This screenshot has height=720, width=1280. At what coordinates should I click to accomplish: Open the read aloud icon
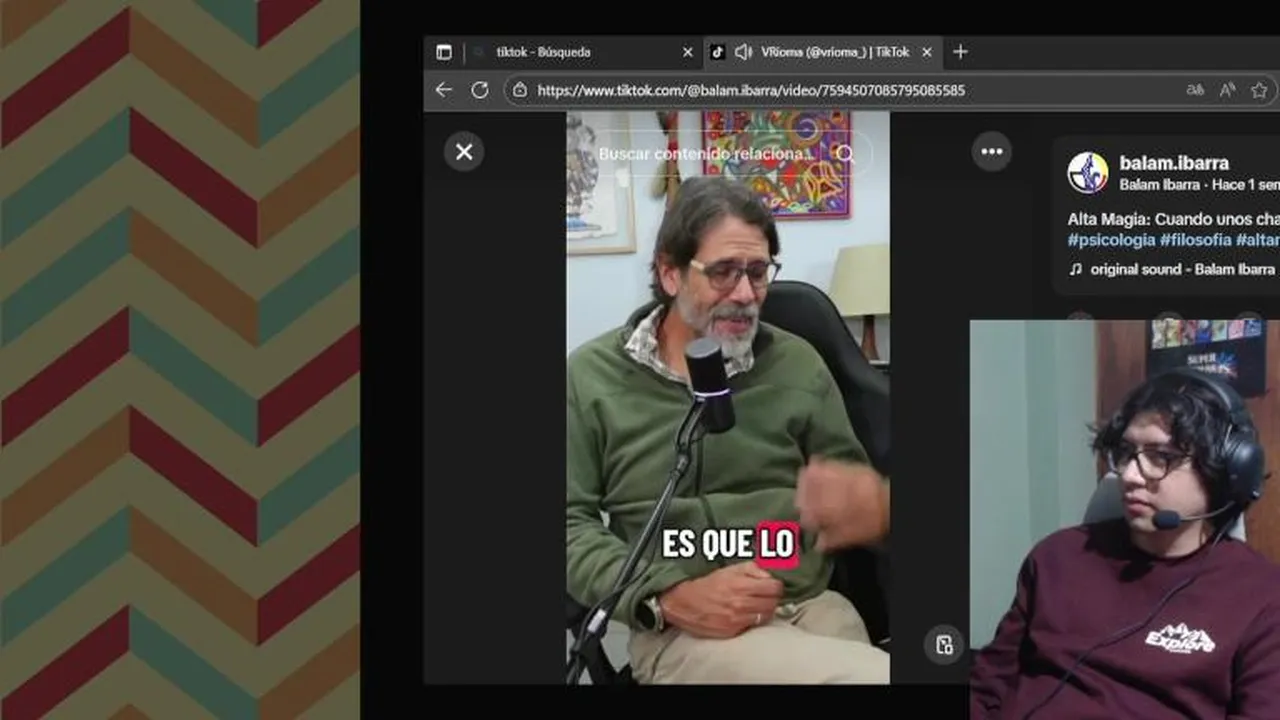coord(1227,90)
